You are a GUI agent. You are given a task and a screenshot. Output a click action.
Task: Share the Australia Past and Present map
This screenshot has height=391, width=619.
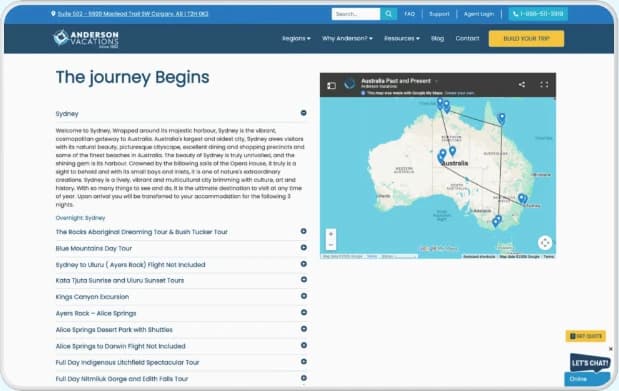point(522,85)
